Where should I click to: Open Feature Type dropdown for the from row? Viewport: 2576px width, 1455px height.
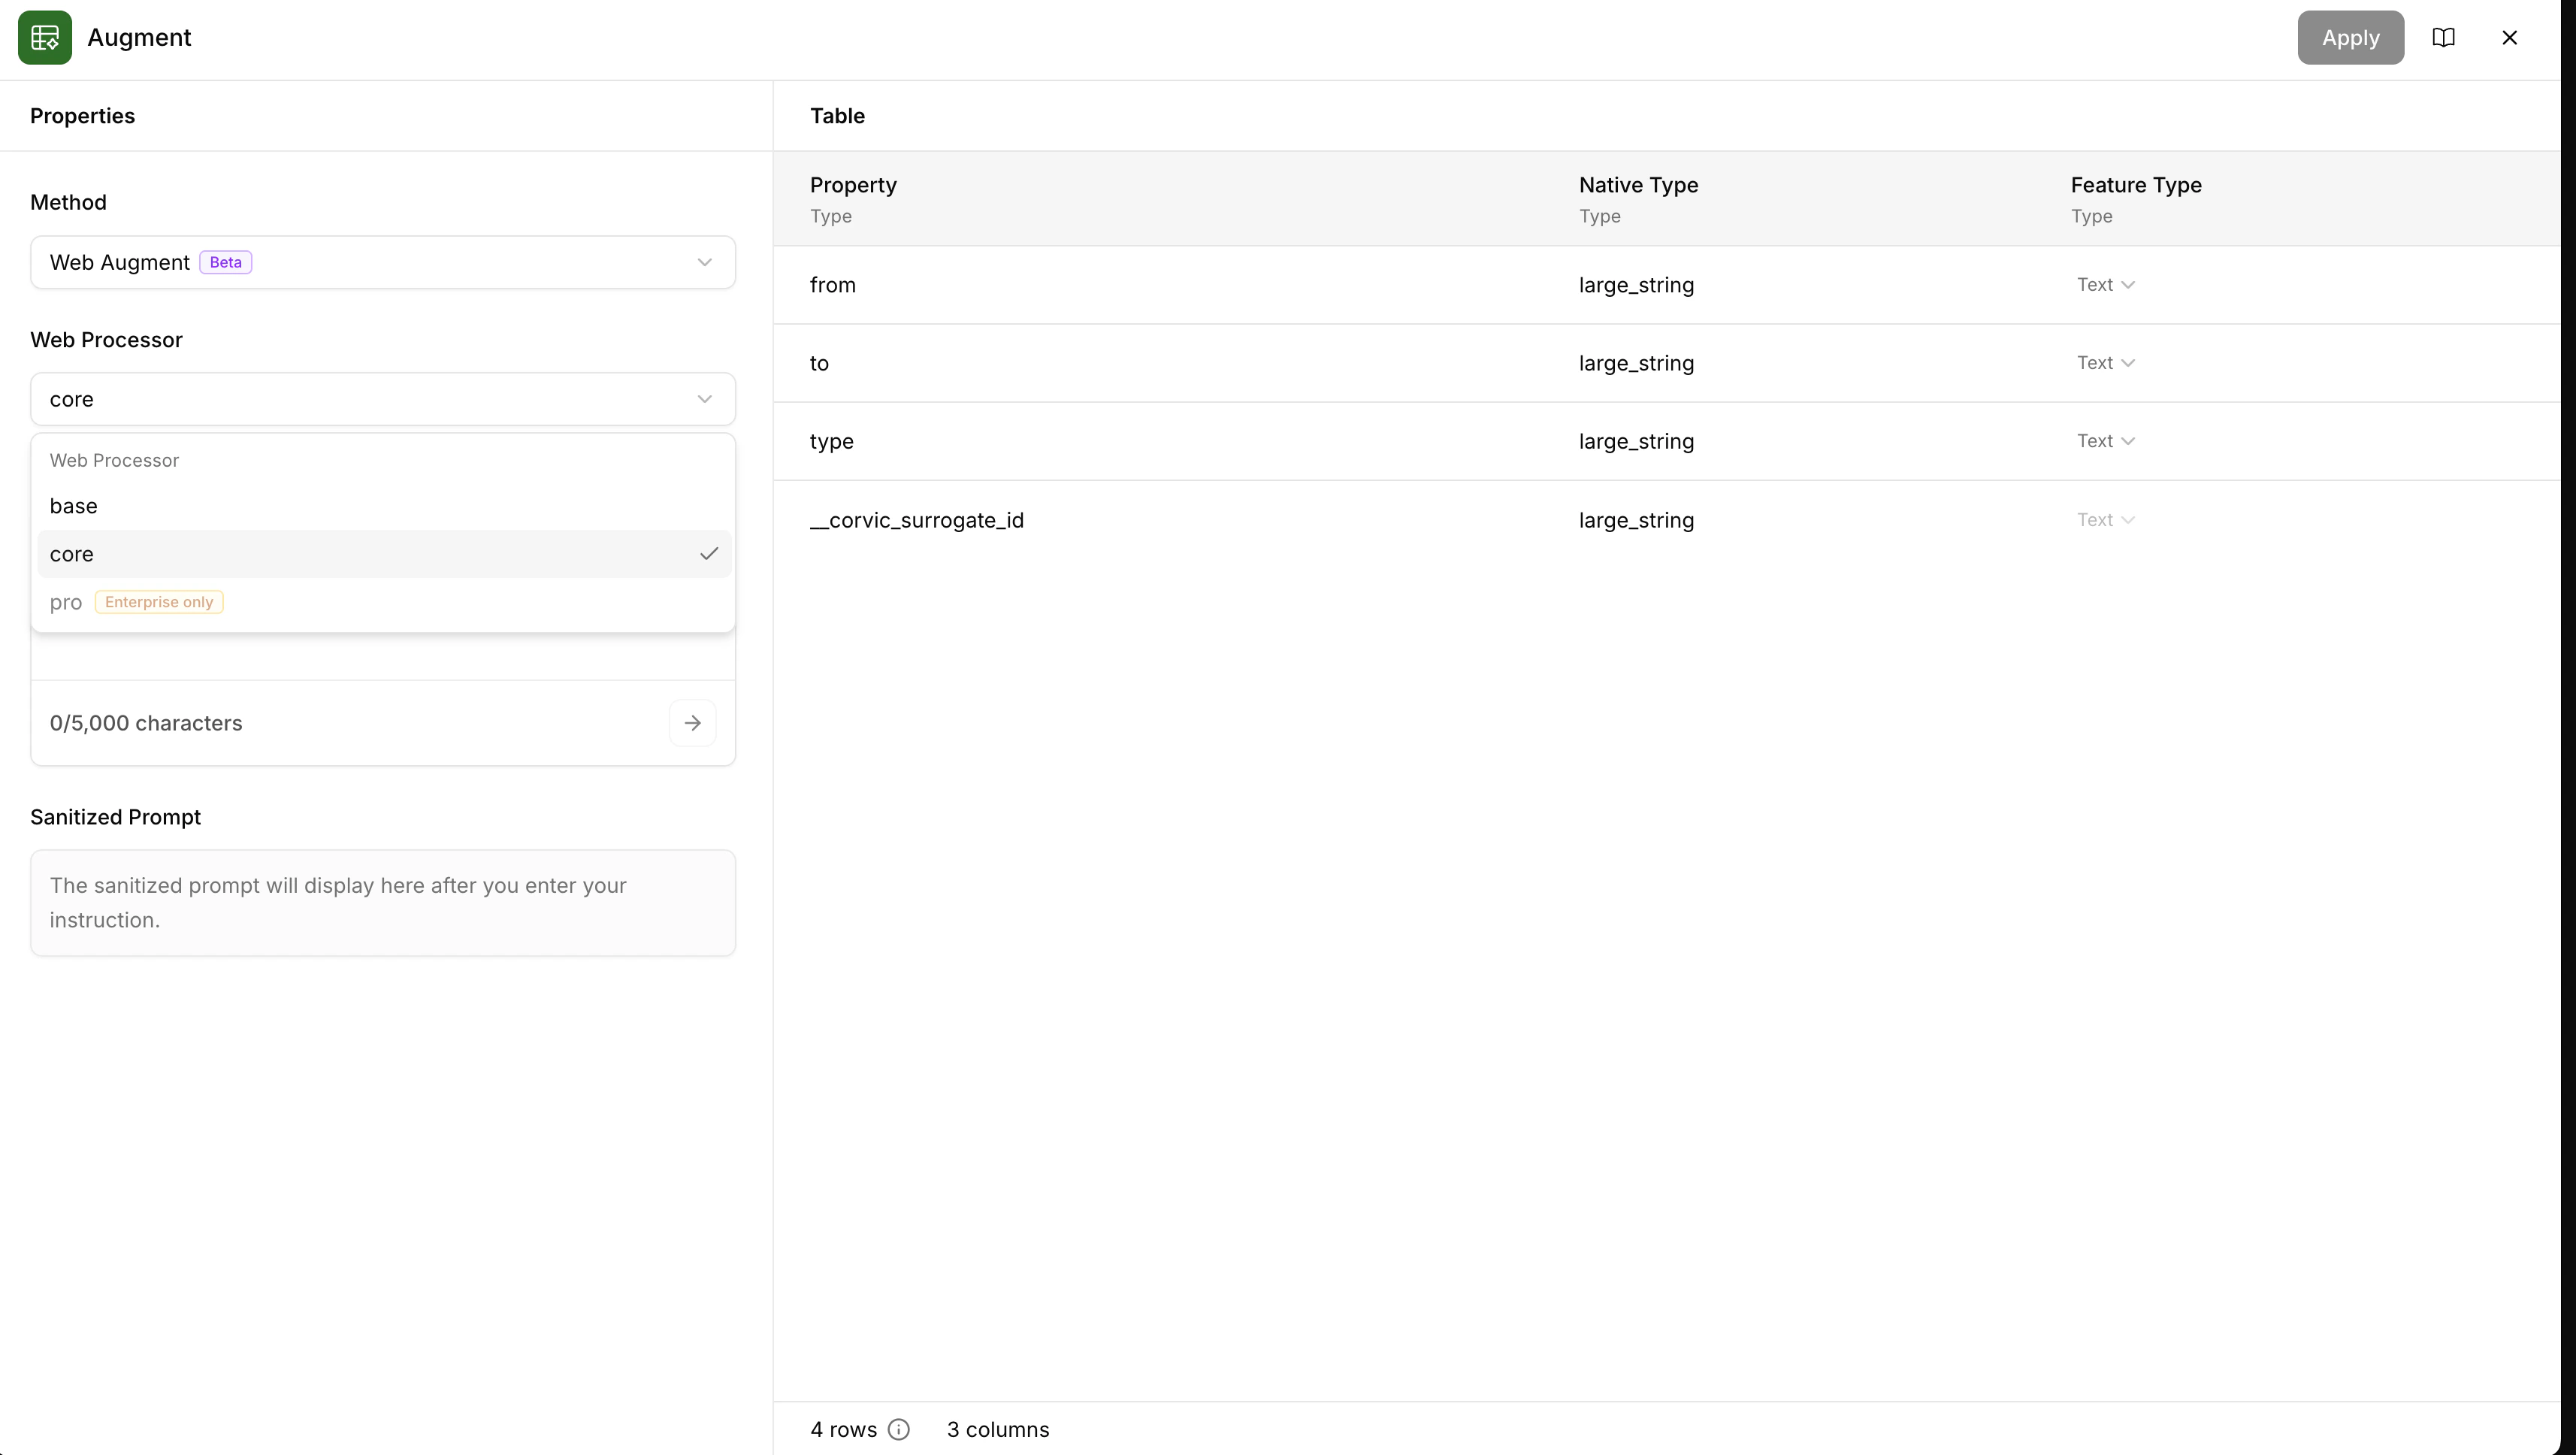click(2105, 284)
